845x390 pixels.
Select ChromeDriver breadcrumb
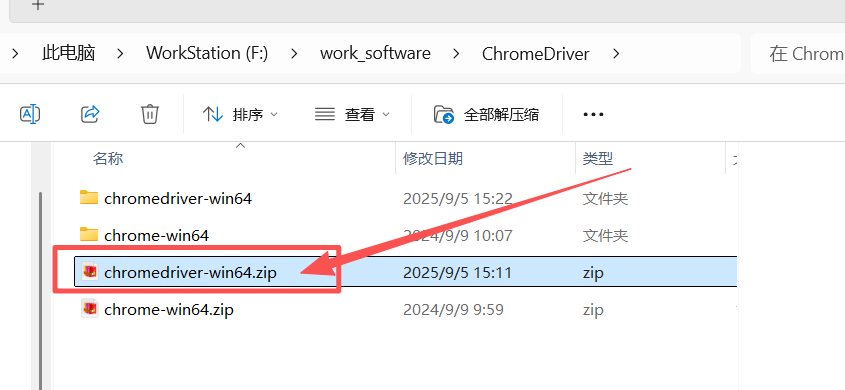click(x=536, y=53)
